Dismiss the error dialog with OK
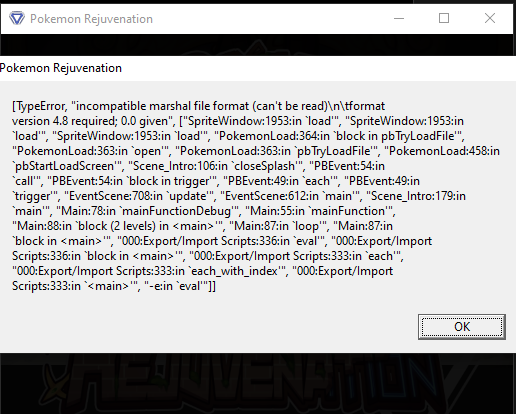516x414 pixels. click(x=462, y=327)
